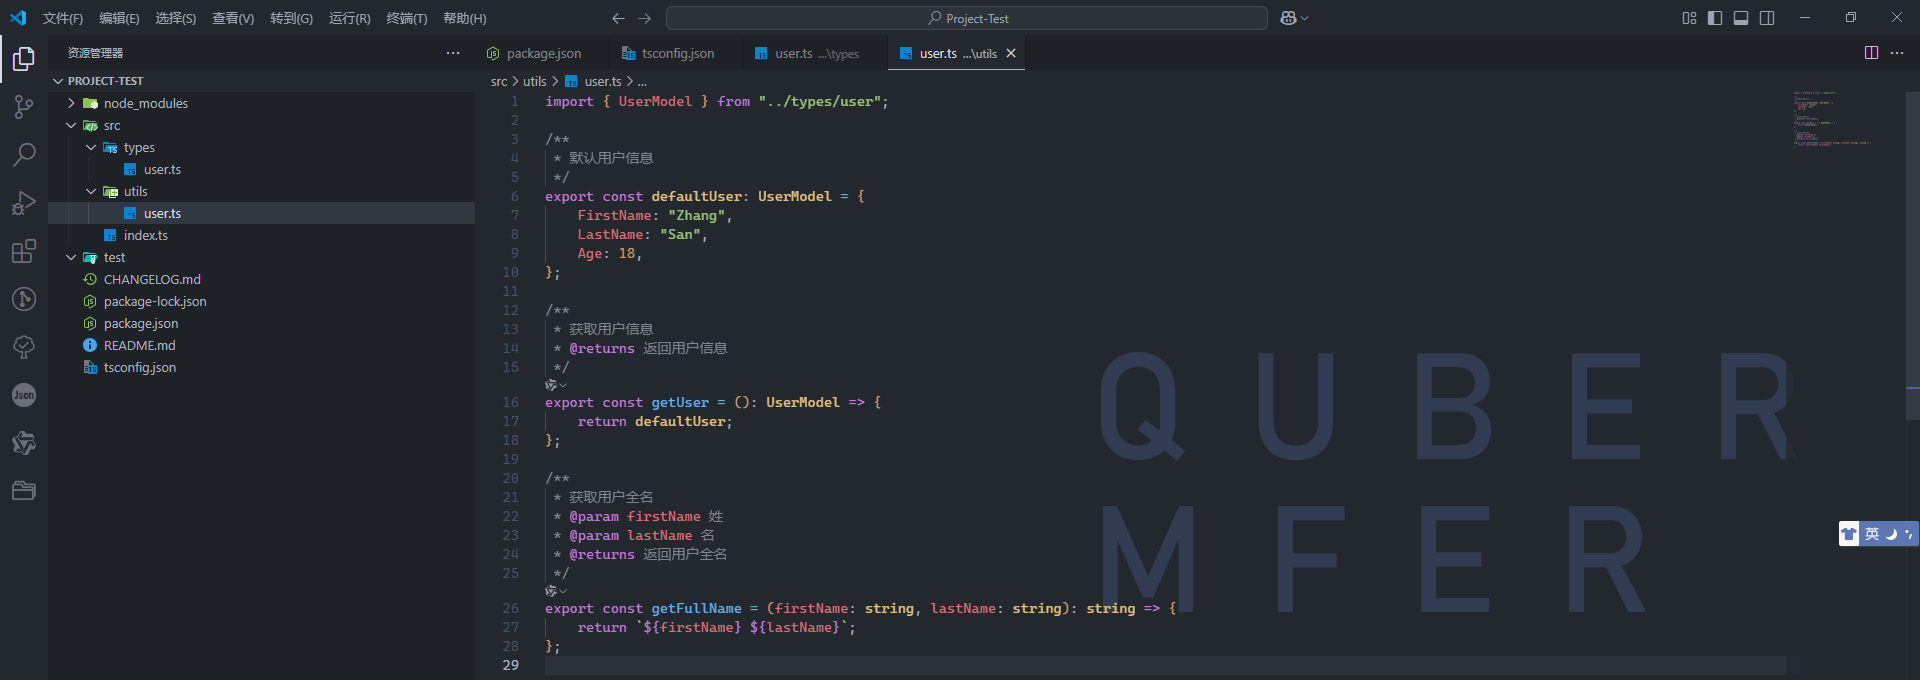The height and width of the screenshot is (680, 1920).
Task: Open editor More Actions ellipsis menu
Action: coord(1897,53)
